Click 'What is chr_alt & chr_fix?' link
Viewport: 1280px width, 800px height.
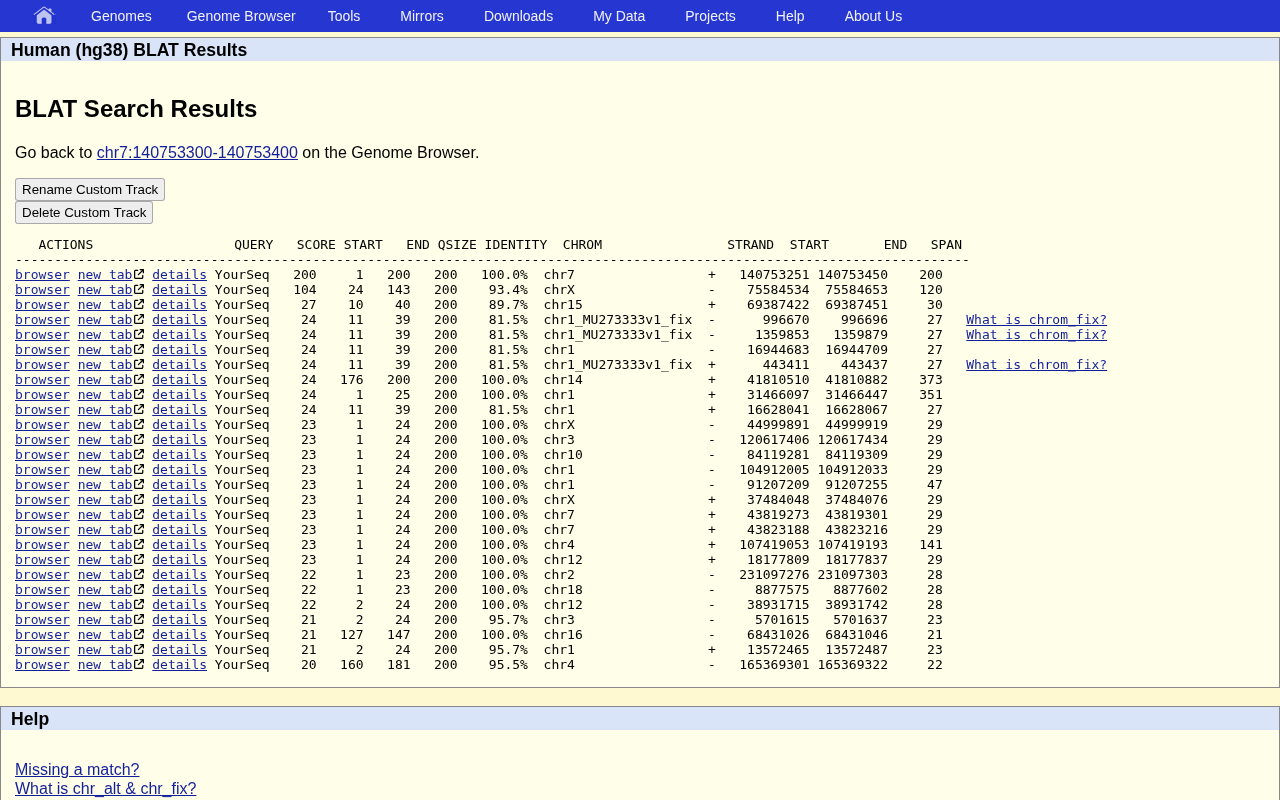point(105,789)
